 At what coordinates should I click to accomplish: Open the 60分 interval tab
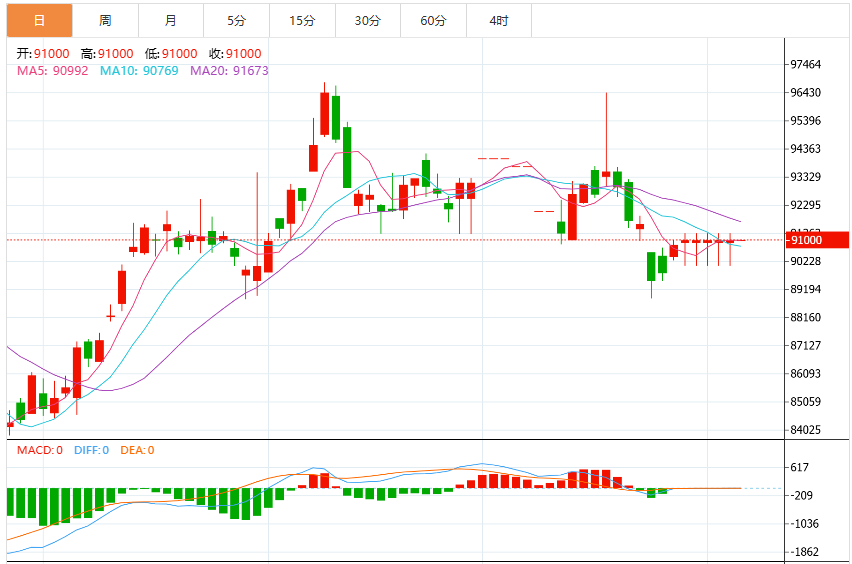434,21
